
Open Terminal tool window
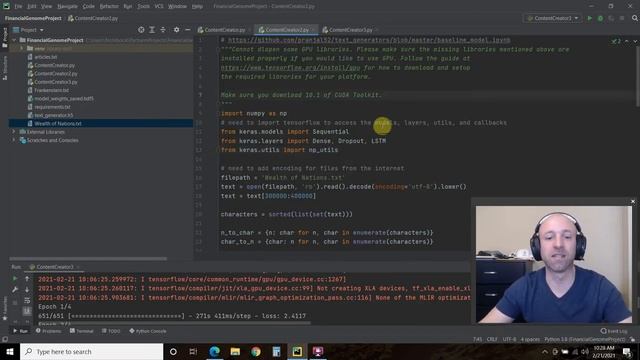(x=82, y=331)
